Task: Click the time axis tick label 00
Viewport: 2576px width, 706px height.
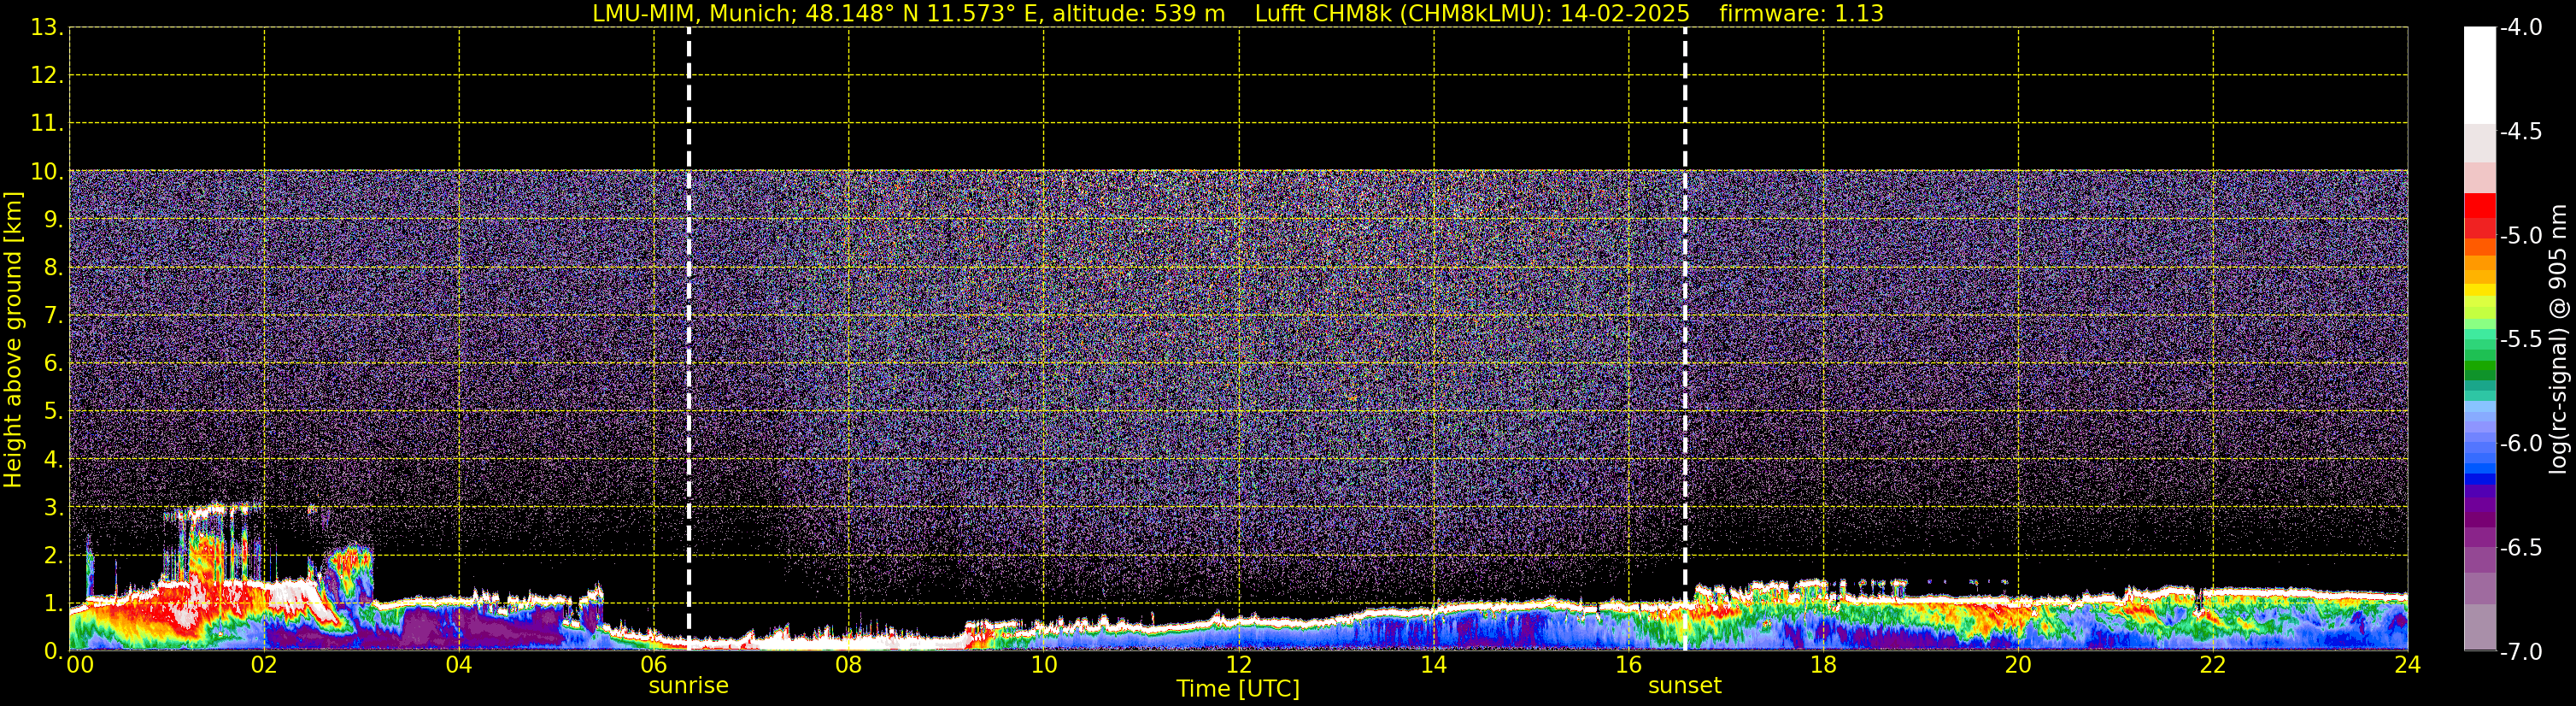Action: (80, 665)
